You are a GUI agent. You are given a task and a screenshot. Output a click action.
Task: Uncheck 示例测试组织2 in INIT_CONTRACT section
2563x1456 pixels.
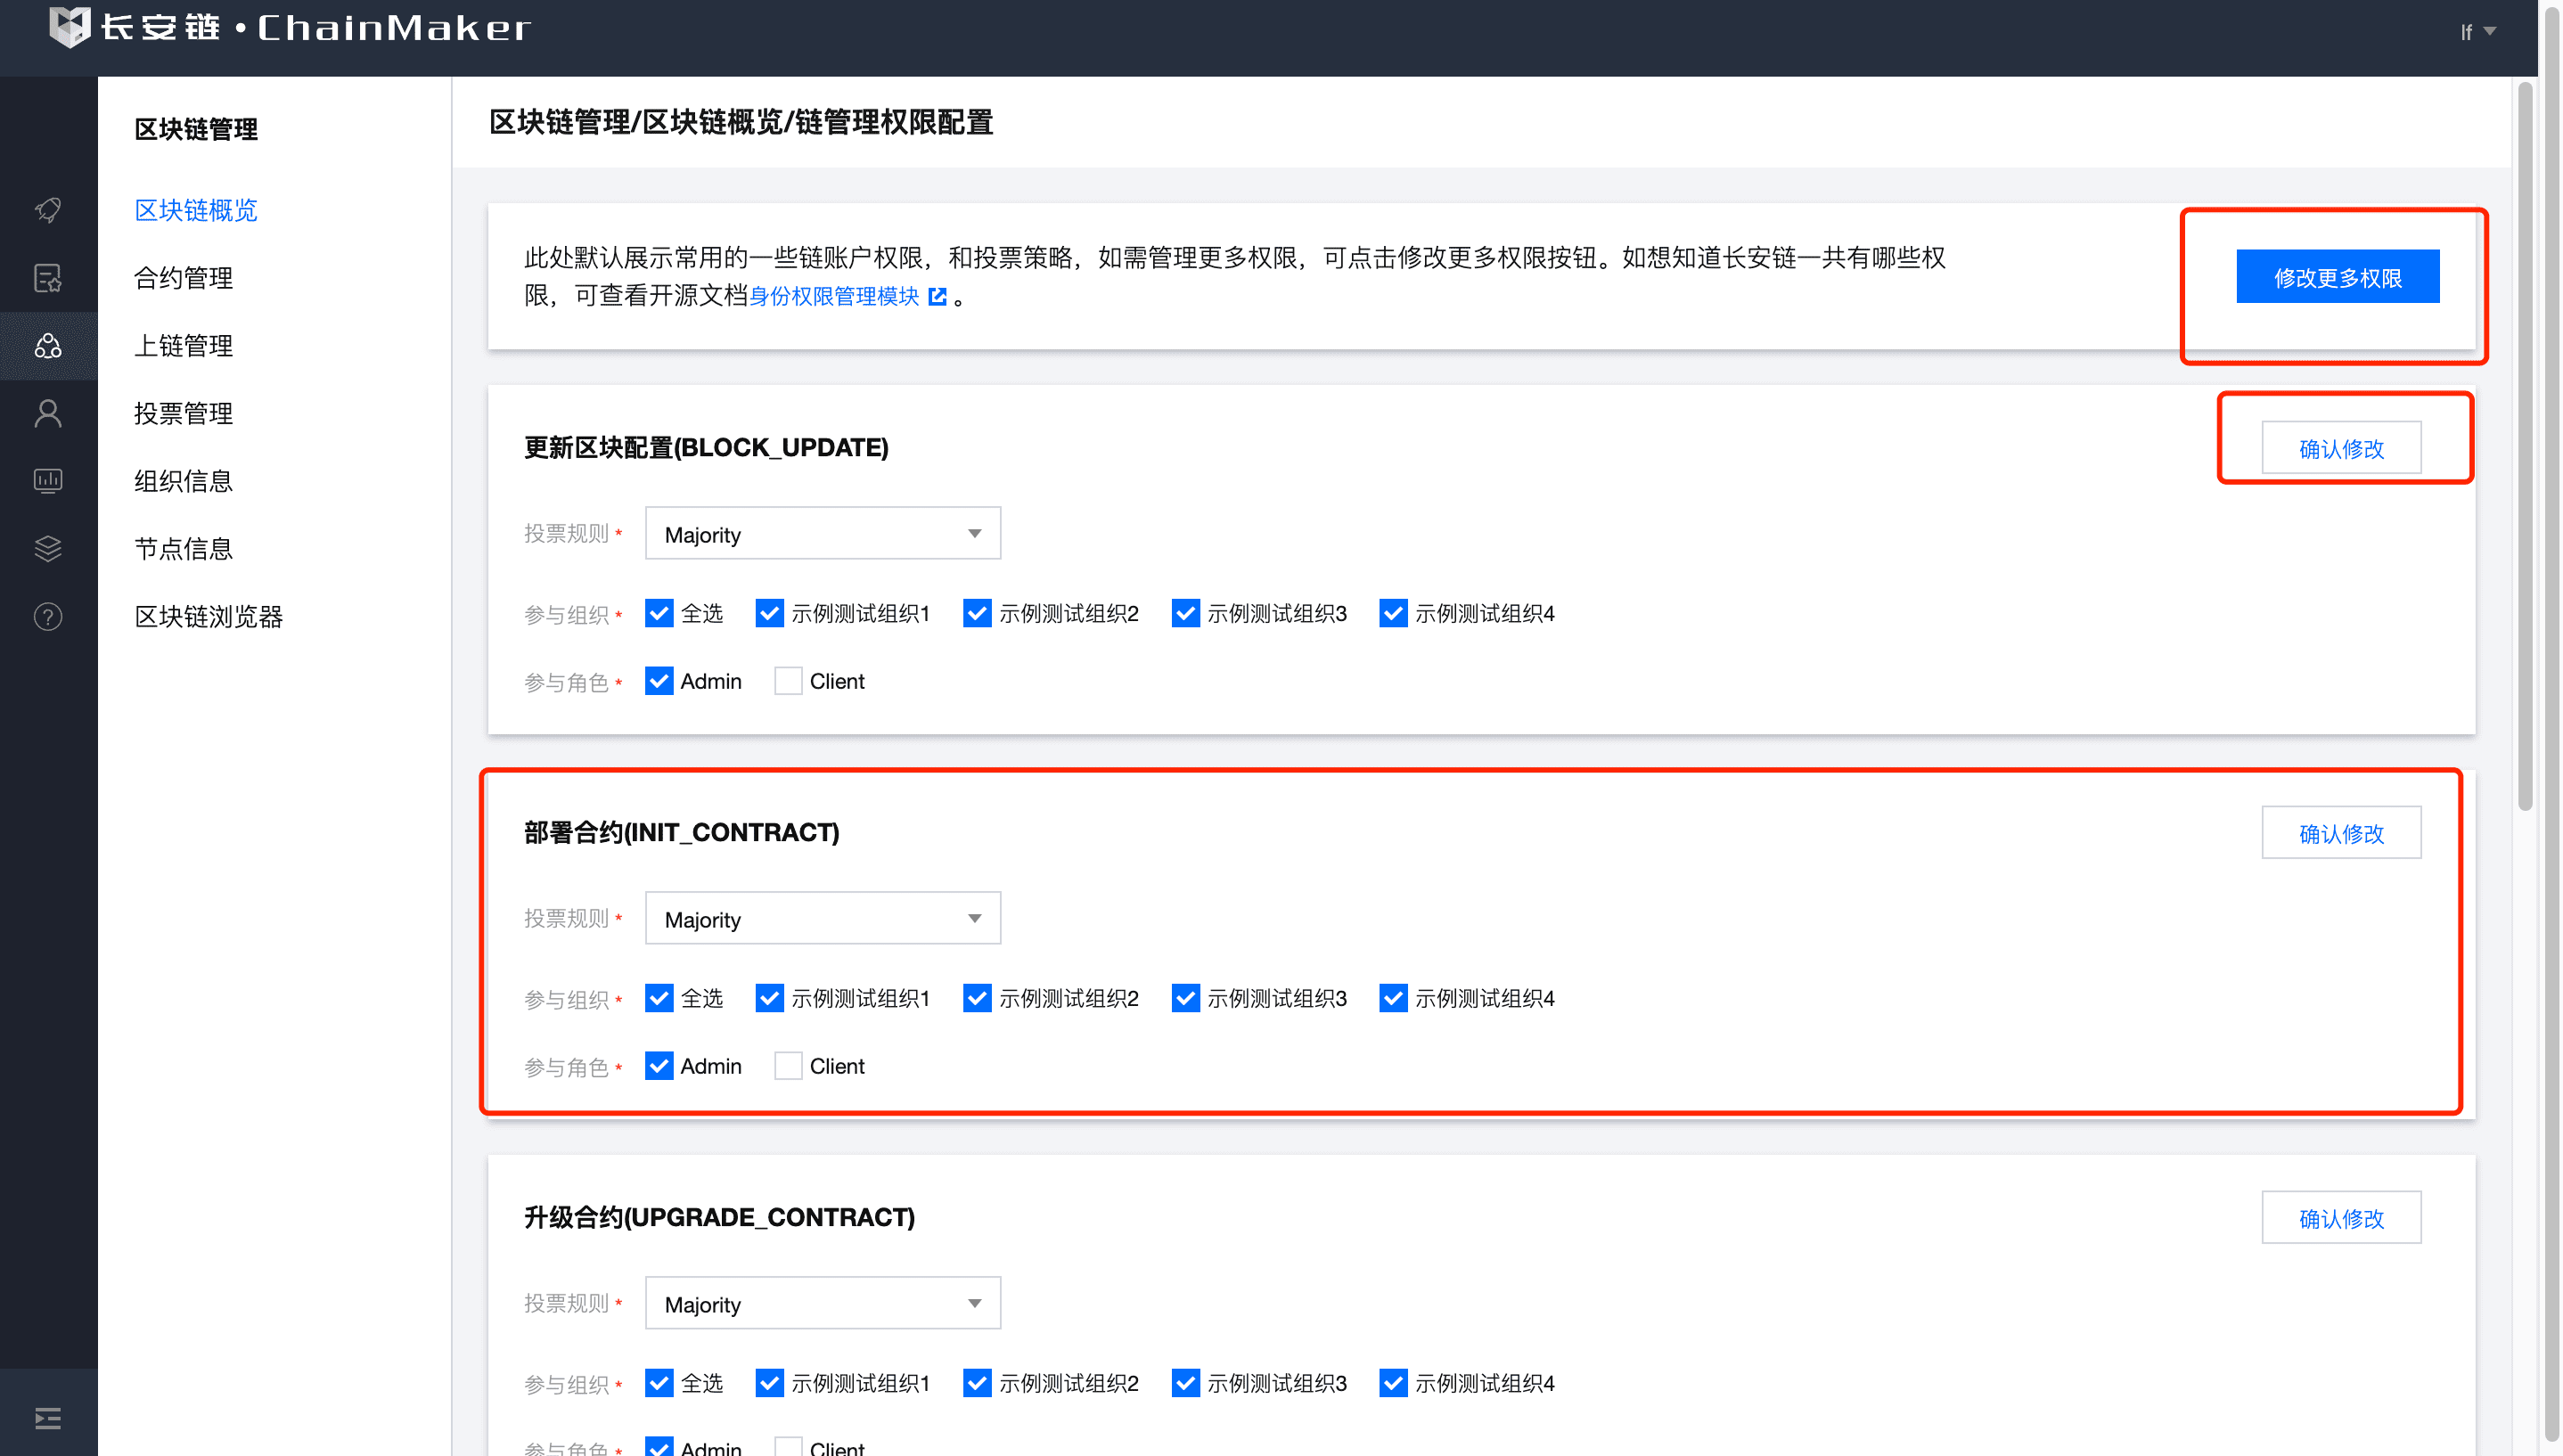977,998
